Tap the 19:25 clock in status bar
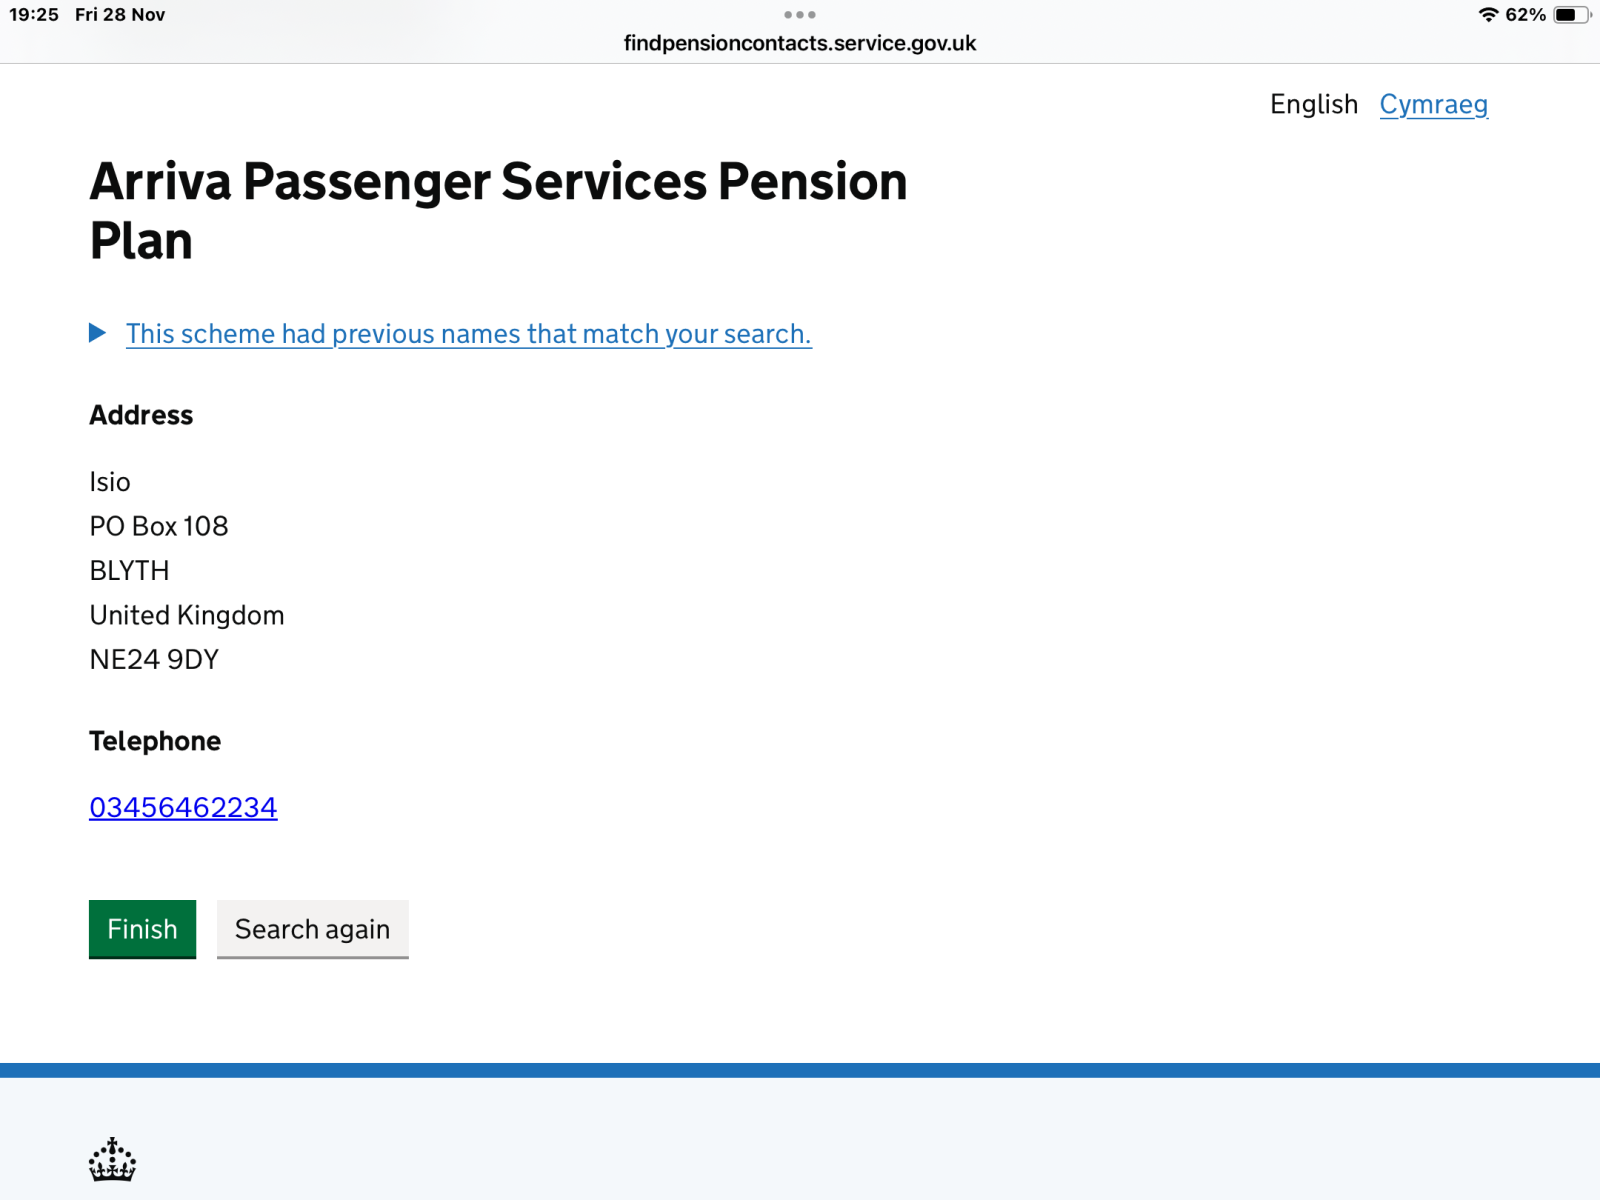Screen dimensions: 1600x1200 tap(34, 15)
